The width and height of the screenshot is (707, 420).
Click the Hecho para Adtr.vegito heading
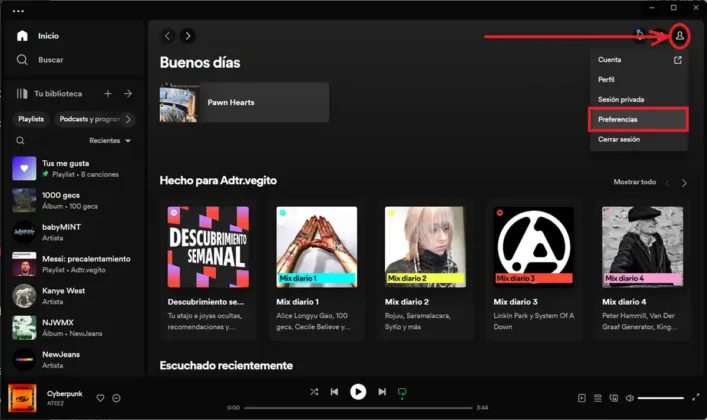[x=218, y=180]
